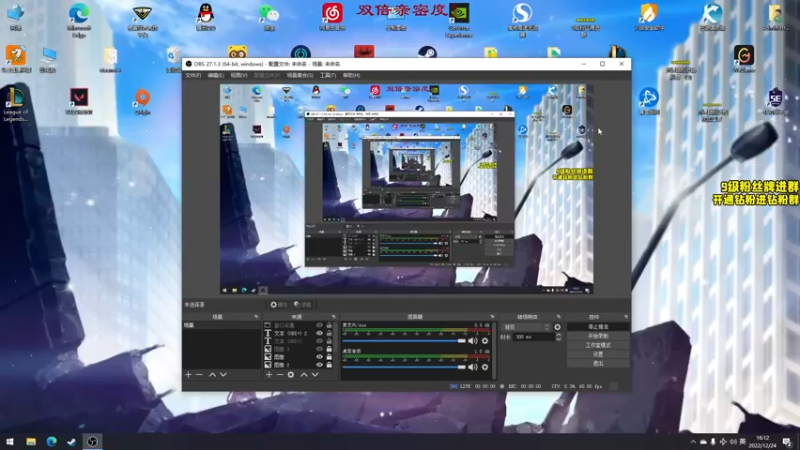The image size is (800, 450).
Task: Select the 场景 item in scenes list
Action: pos(221,325)
